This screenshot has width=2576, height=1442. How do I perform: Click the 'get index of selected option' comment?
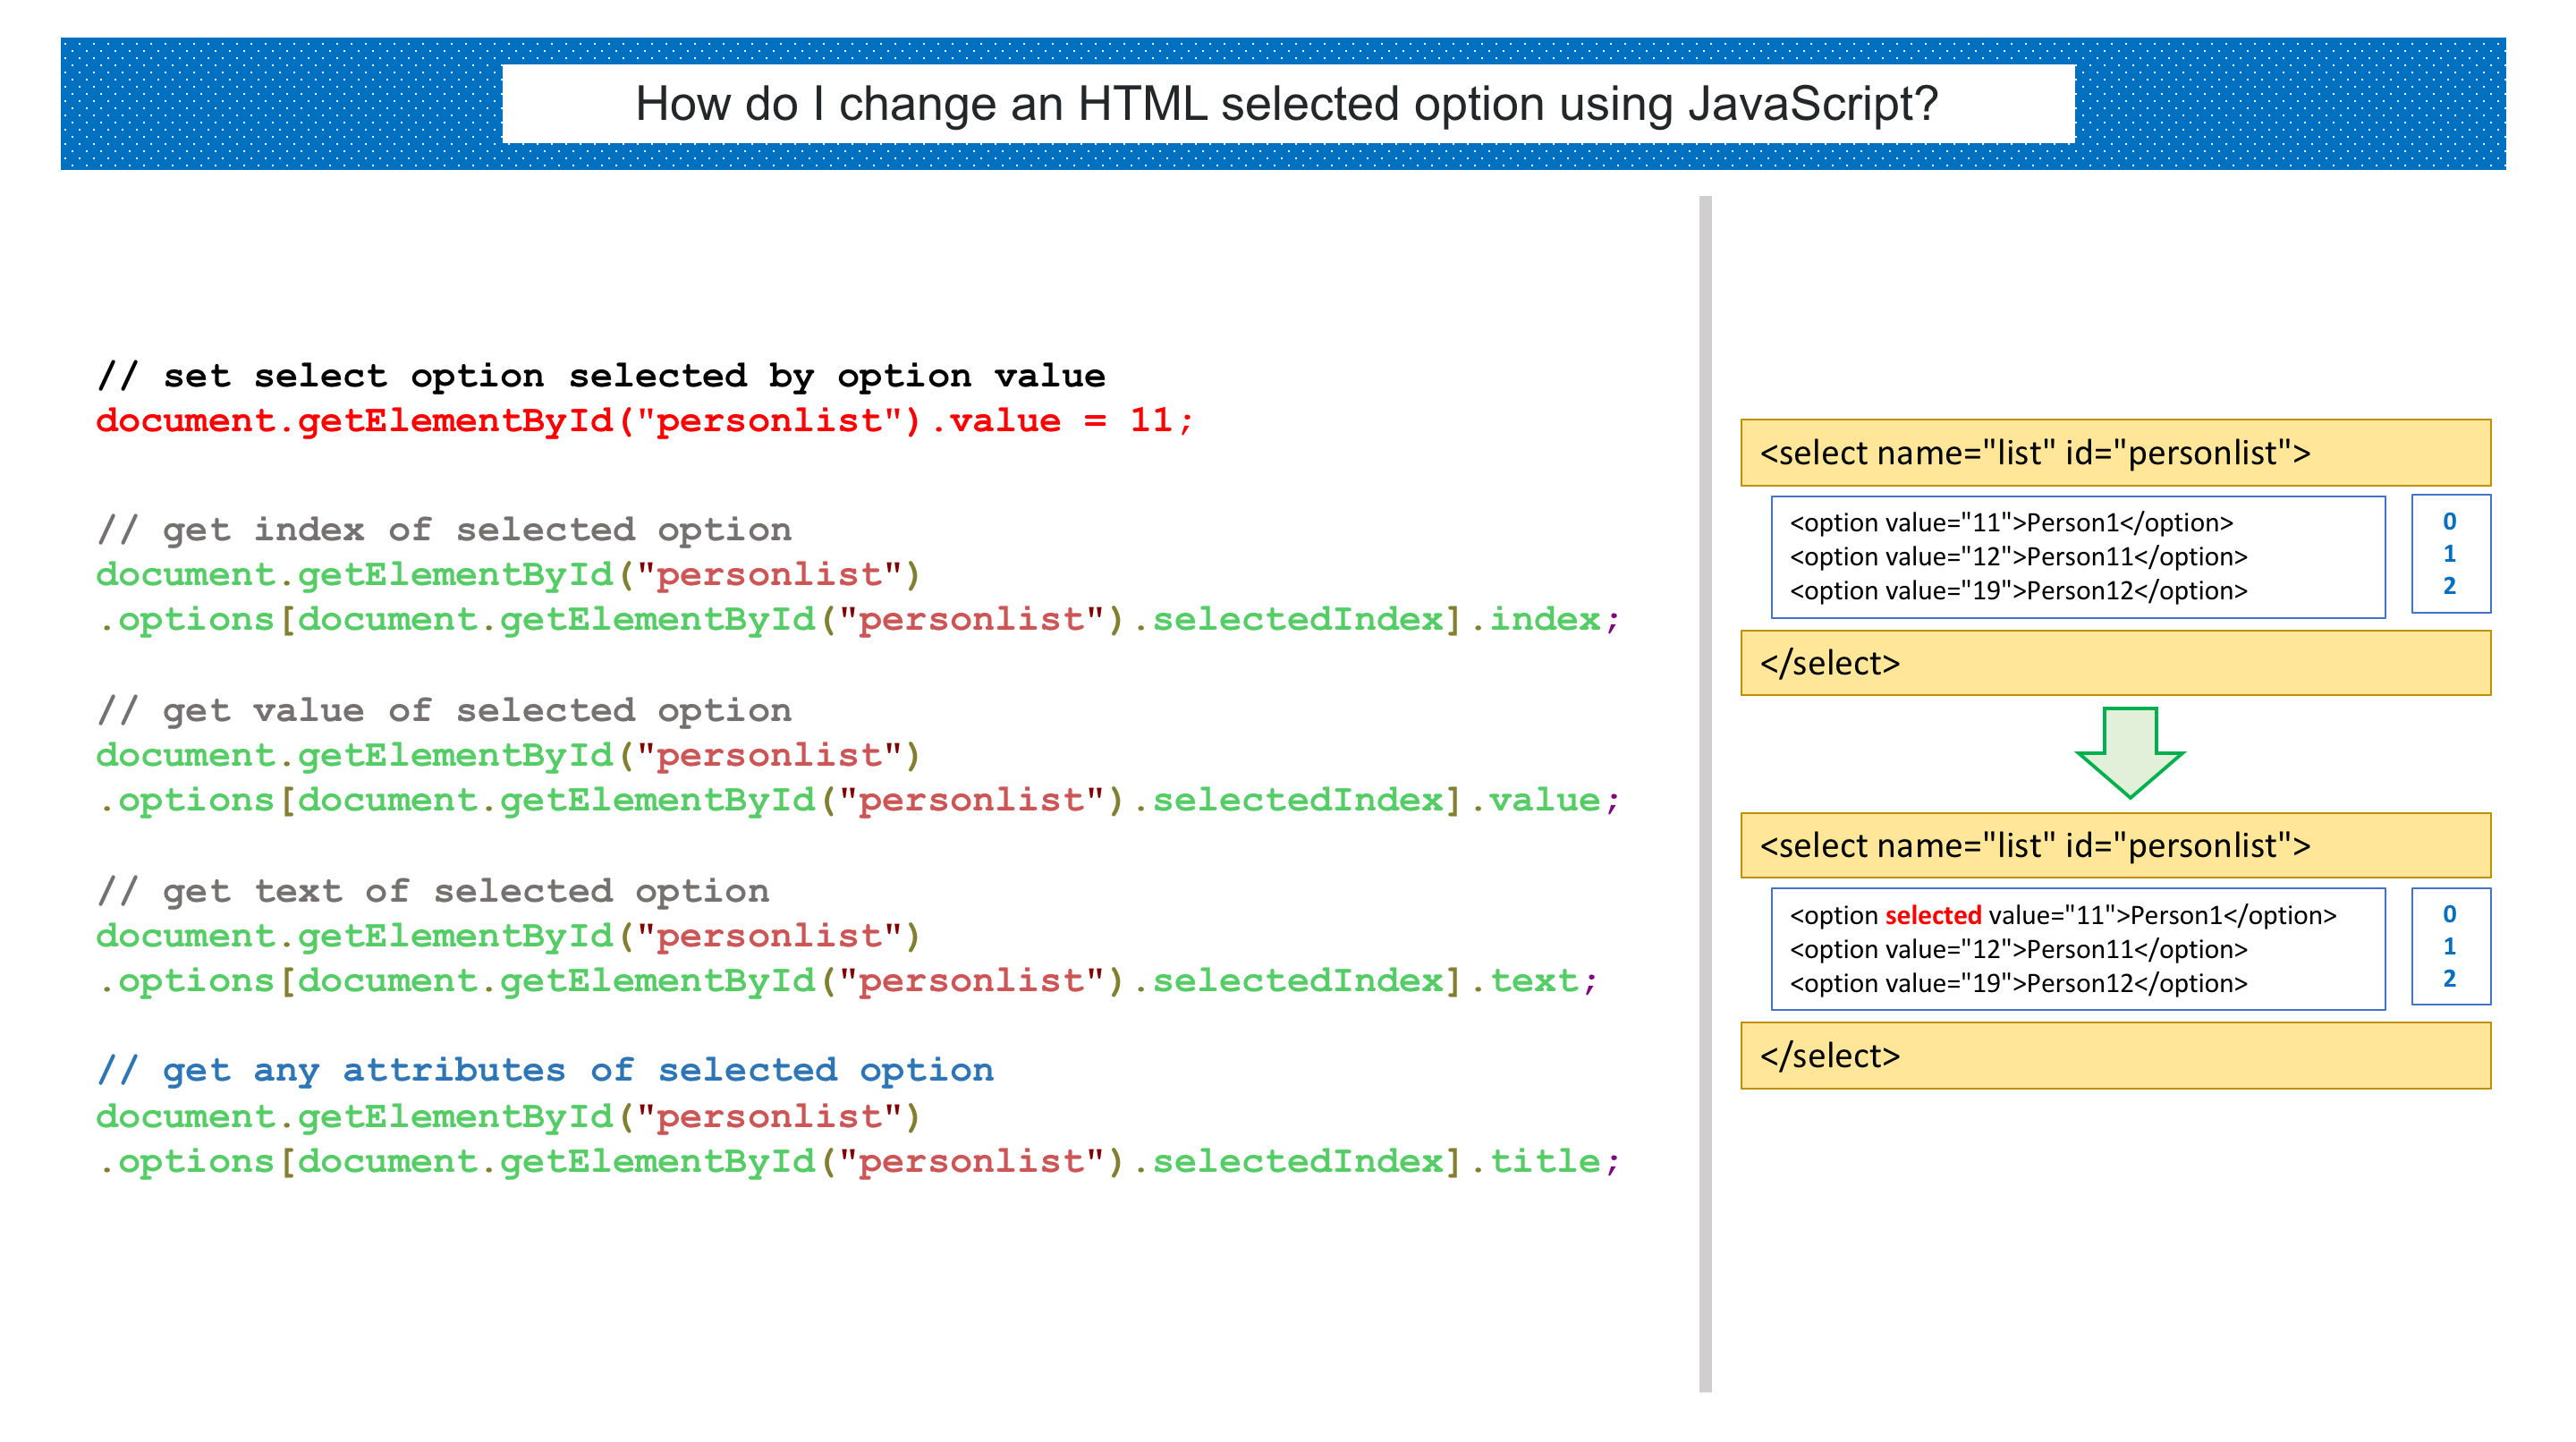click(x=445, y=529)
